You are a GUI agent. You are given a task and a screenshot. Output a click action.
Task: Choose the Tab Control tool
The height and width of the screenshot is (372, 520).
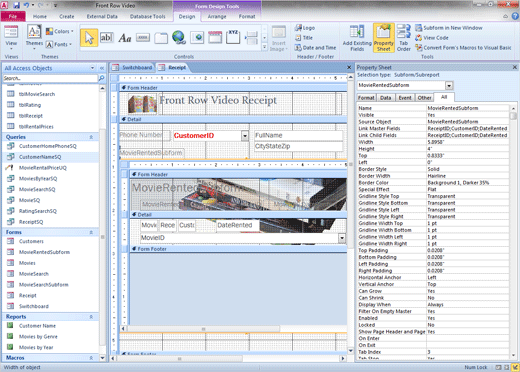point(161,38)
